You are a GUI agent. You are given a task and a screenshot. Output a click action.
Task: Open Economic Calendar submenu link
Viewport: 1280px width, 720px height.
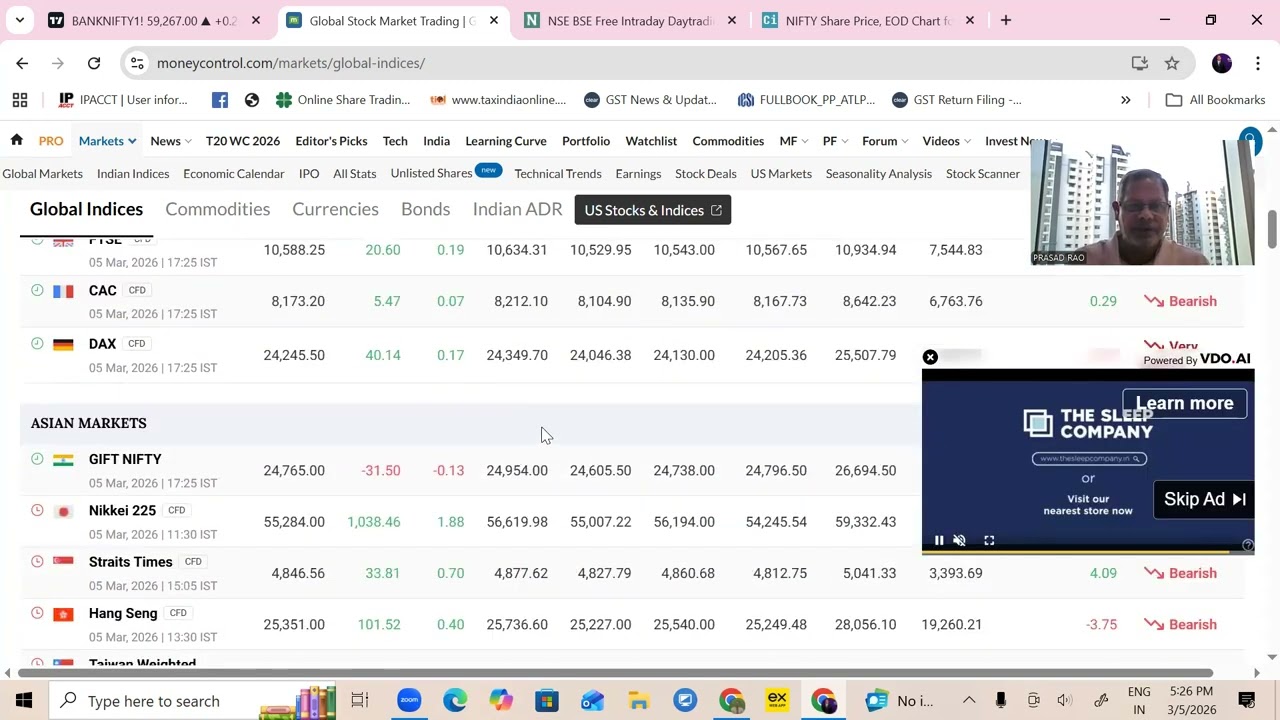click(x=234, y=174)
